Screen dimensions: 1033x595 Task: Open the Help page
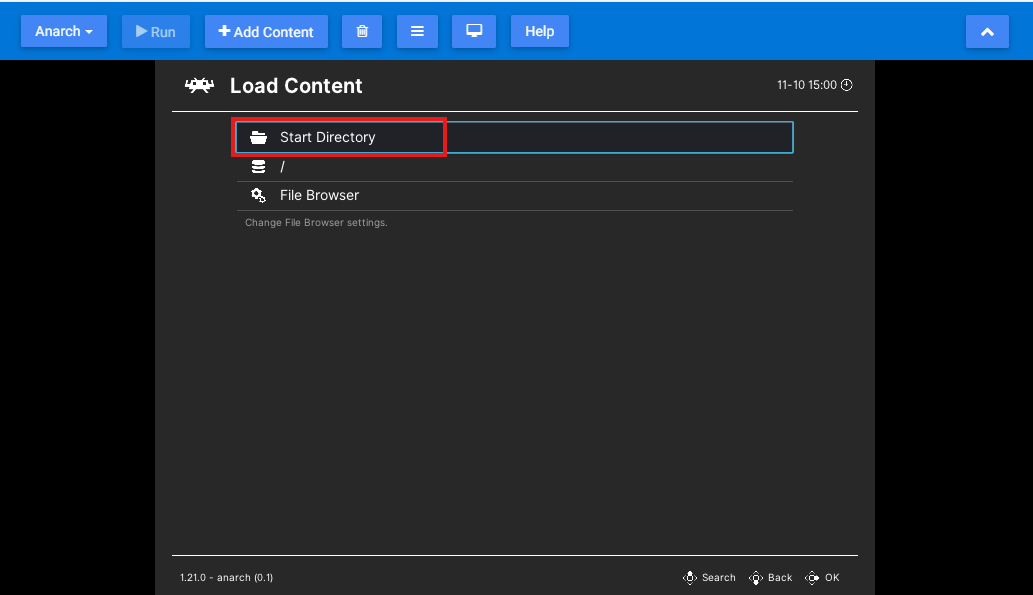coord(539,31)
